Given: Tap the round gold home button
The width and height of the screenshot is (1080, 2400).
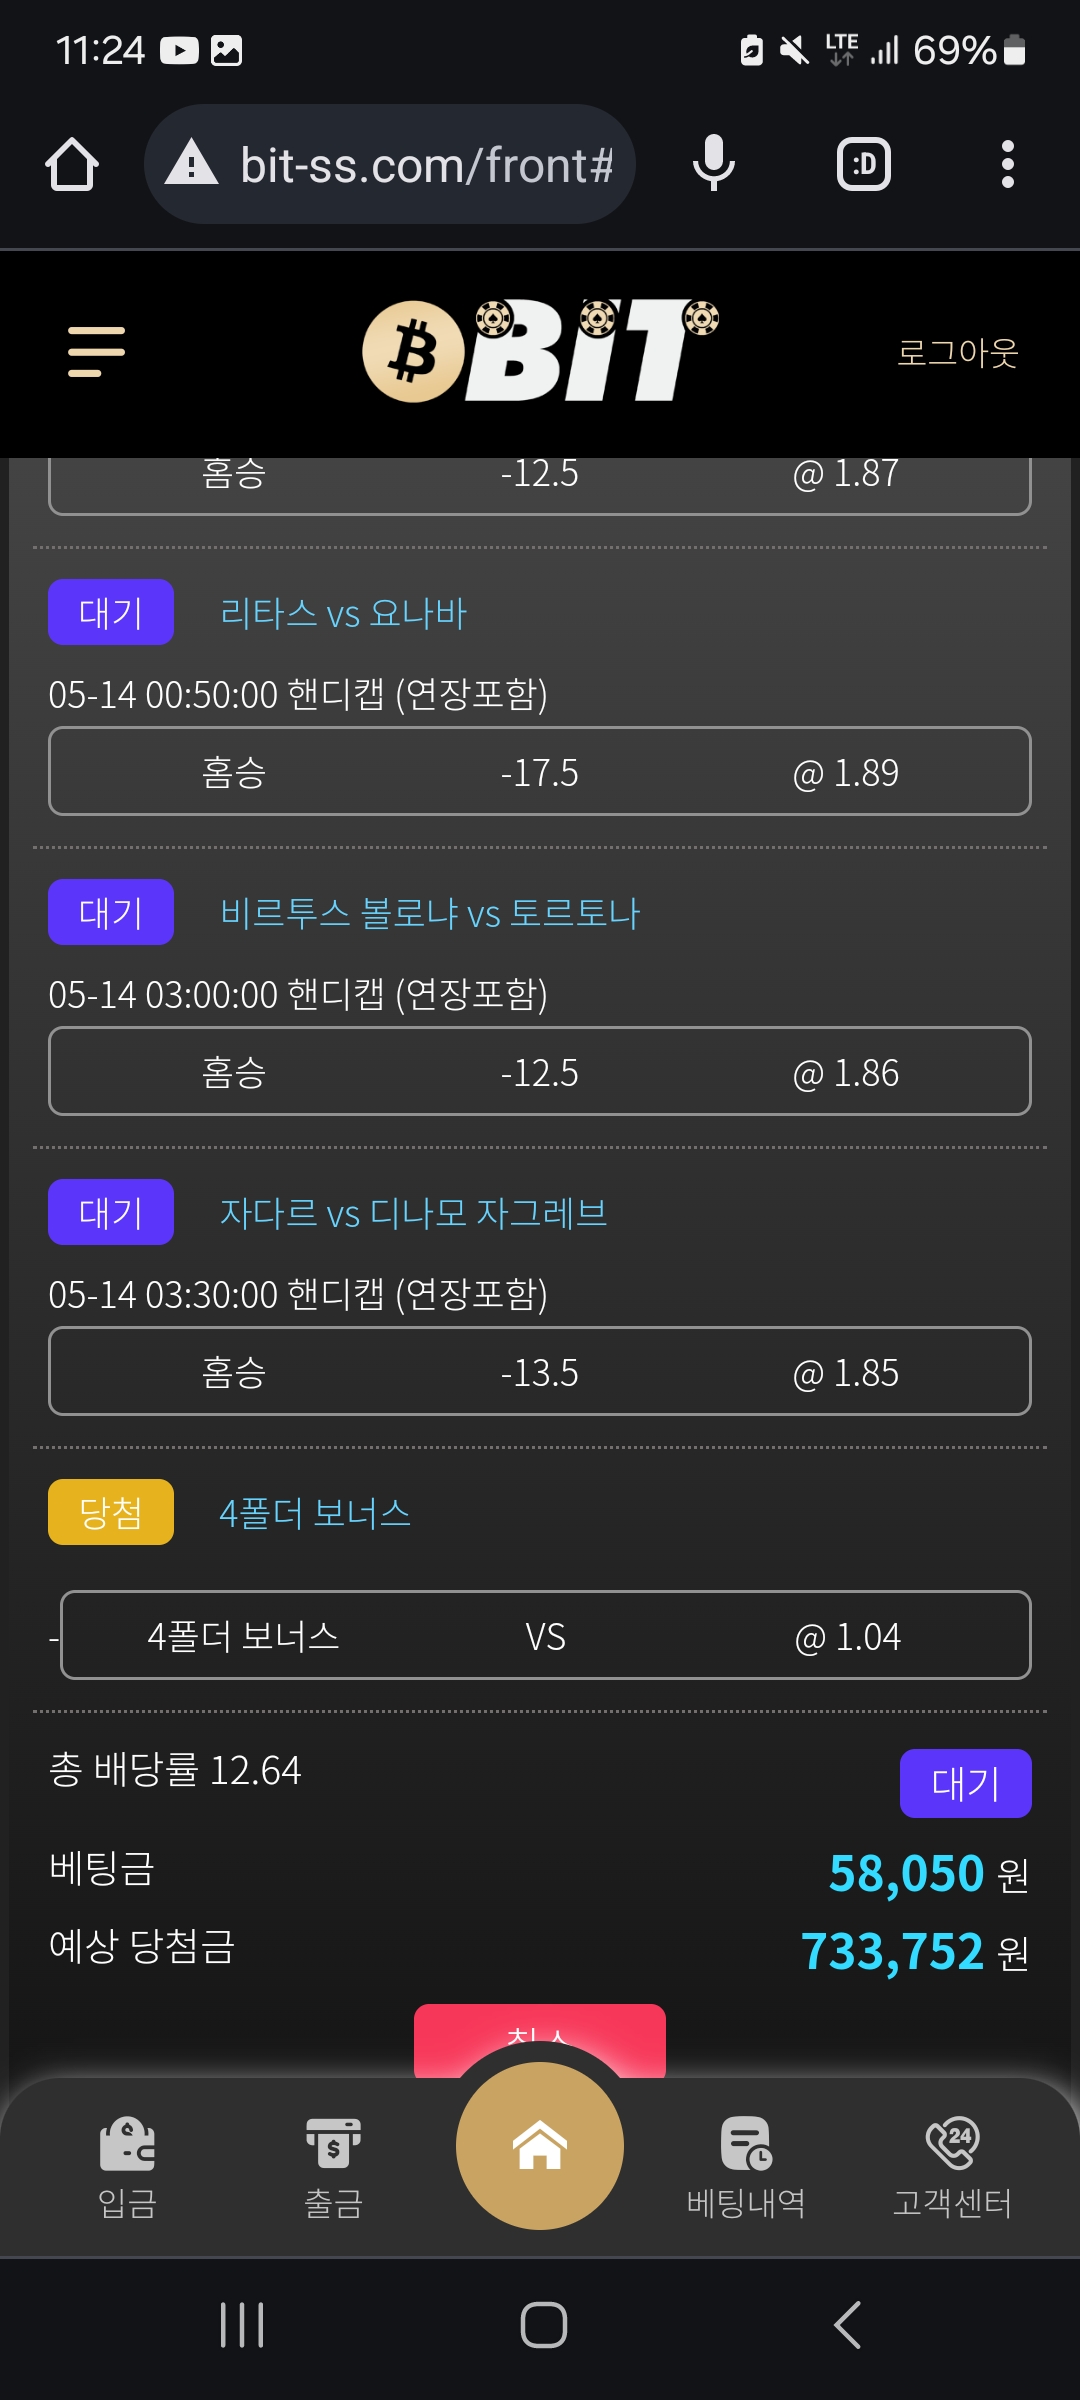Looking at the screenshot, I should [x=540, y=2145].
